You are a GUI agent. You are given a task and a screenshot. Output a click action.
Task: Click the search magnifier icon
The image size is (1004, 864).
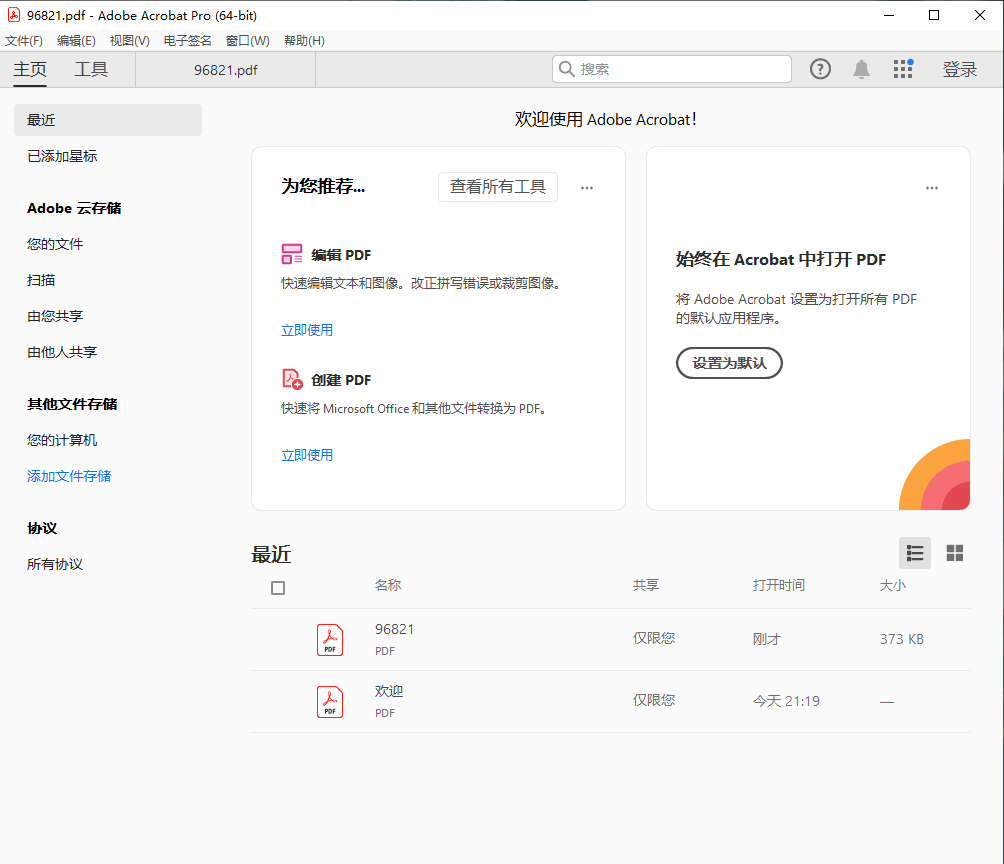(x=566, y=69)
